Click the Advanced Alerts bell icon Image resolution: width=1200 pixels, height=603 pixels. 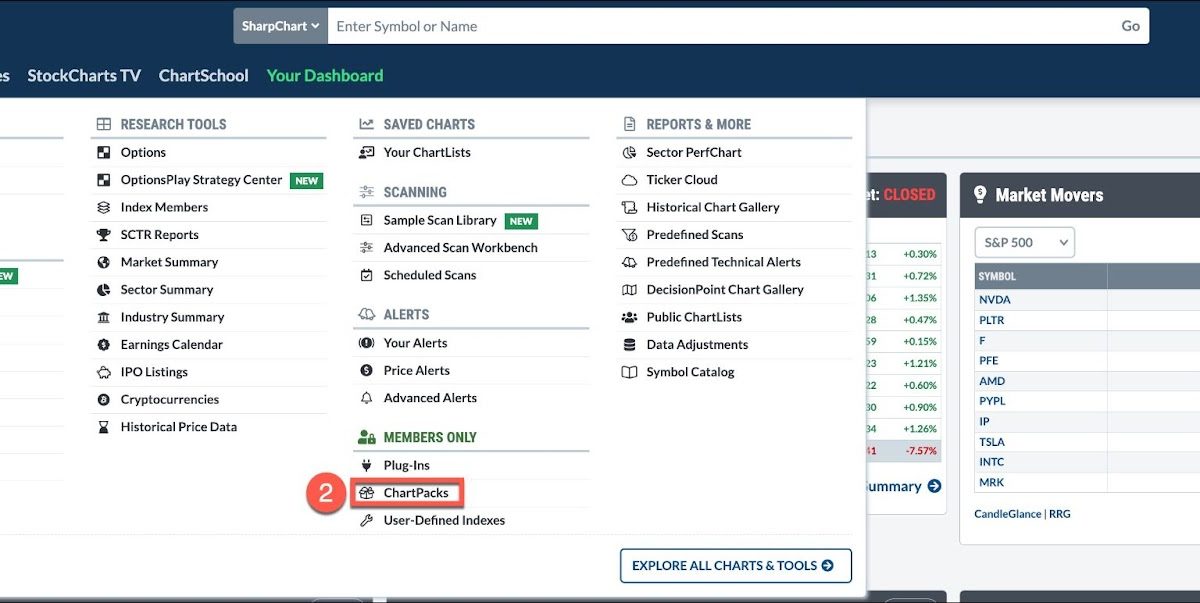coord(366,398)
